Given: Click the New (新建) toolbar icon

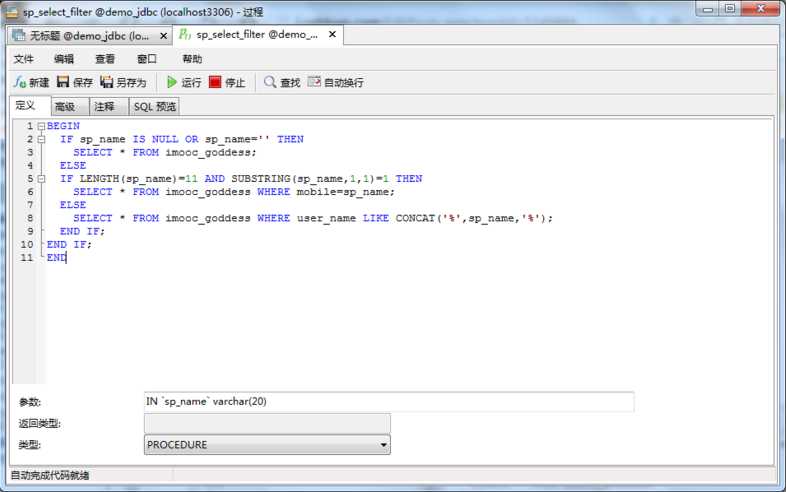Looking at the screenshot, I should [31, 82].
